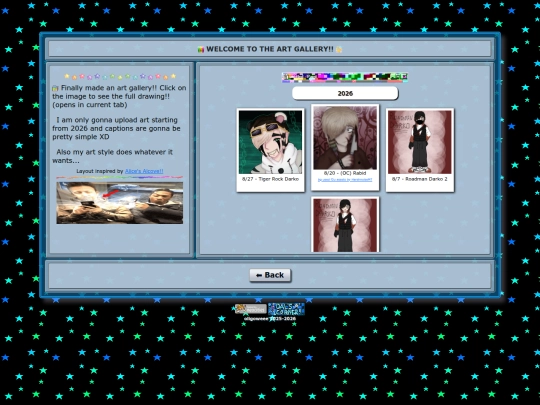540x405 pixels.
Task: Go back with the Back button
Action: coord(270,275)
